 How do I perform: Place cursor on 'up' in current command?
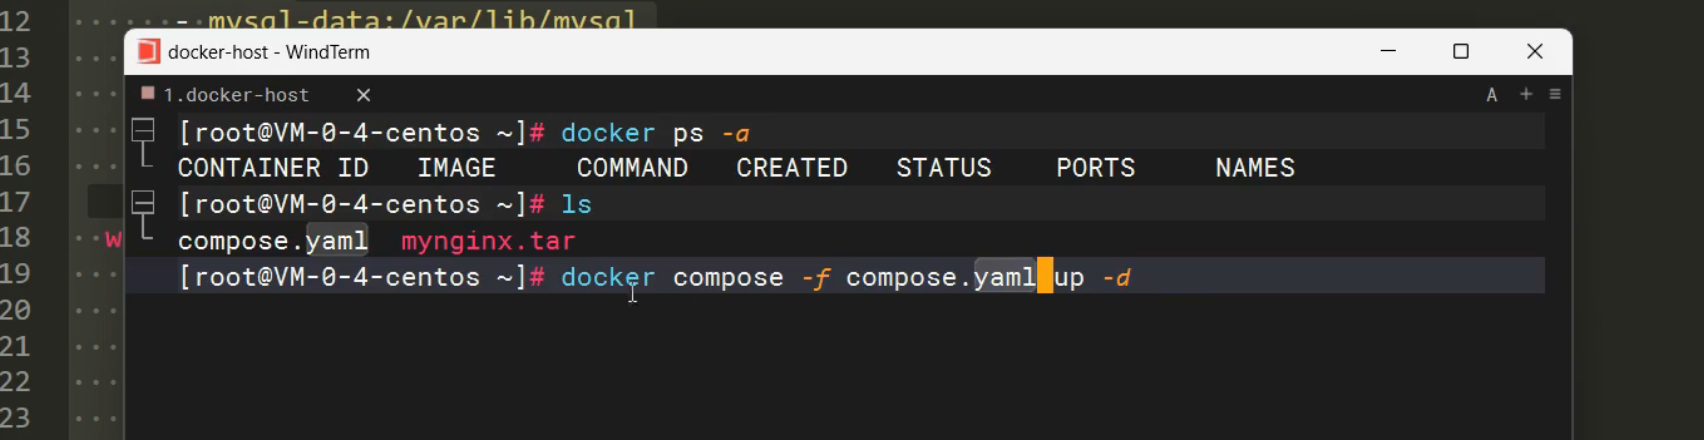1069,277
